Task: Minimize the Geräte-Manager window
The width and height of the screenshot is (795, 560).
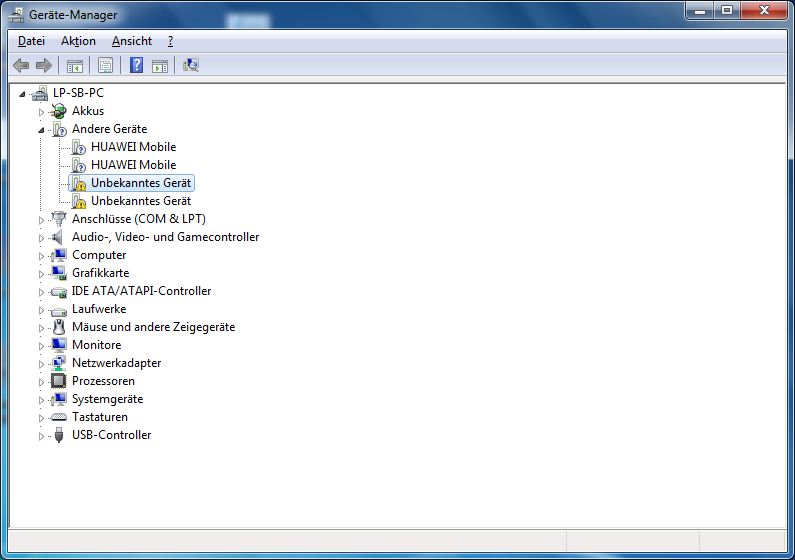Action: (700, 11)
